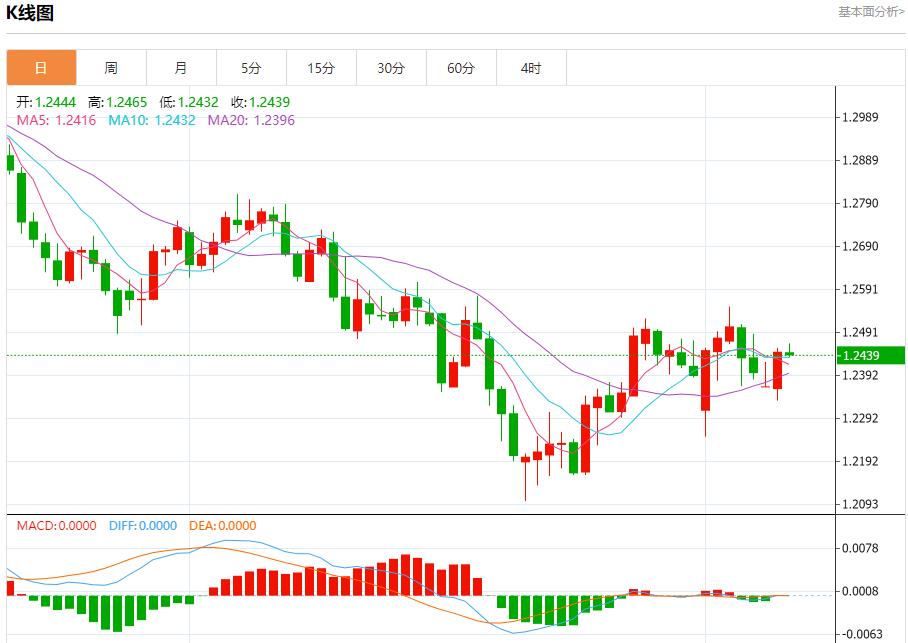Switch to the 5分 interval tab

[x=251, y=68]
